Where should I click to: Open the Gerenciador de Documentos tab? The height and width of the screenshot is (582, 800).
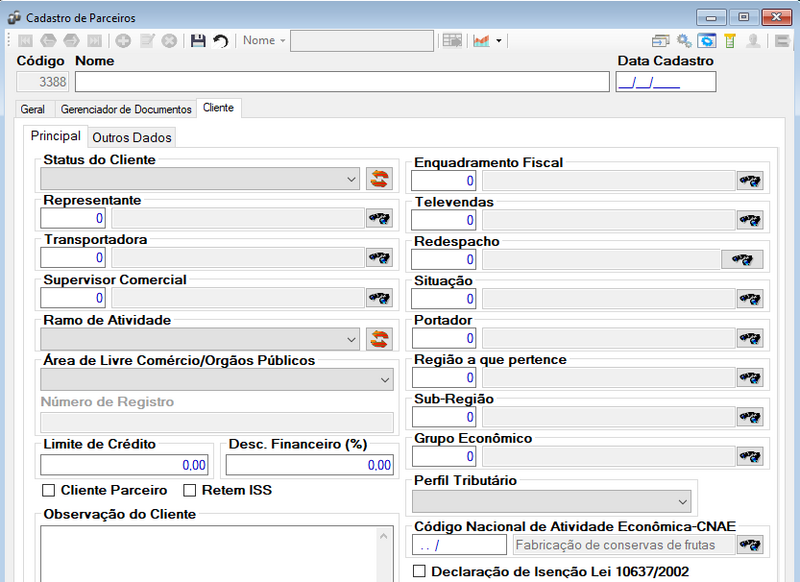click(x=126, y=109)
